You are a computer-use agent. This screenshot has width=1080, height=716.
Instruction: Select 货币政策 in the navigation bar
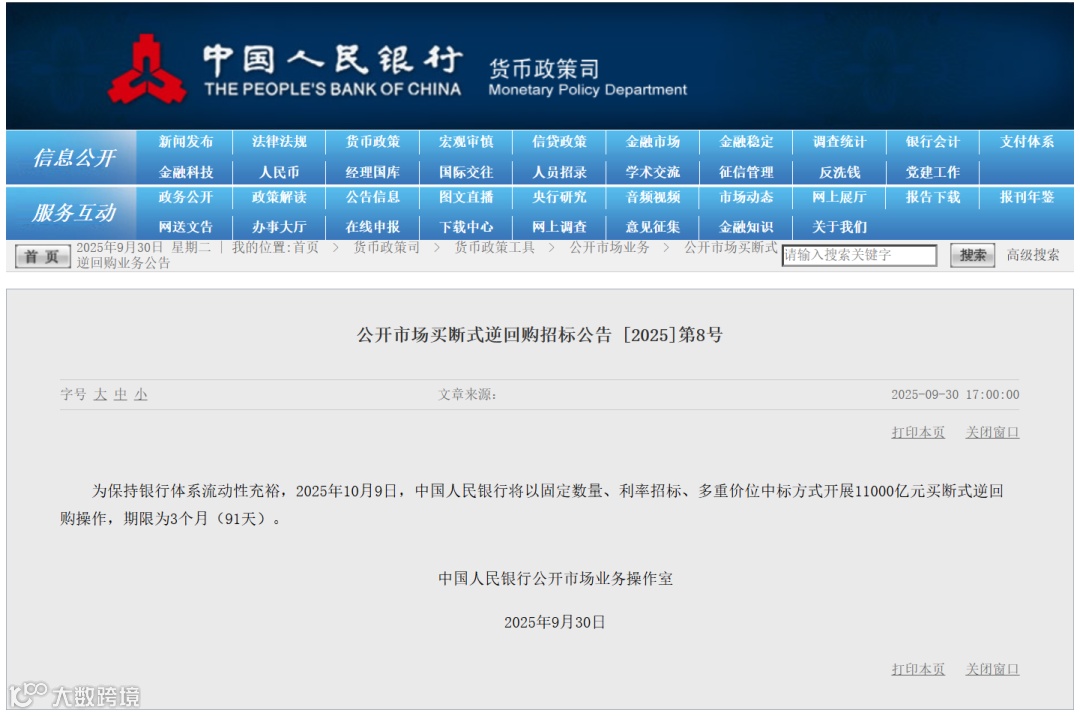coord(373,142)
